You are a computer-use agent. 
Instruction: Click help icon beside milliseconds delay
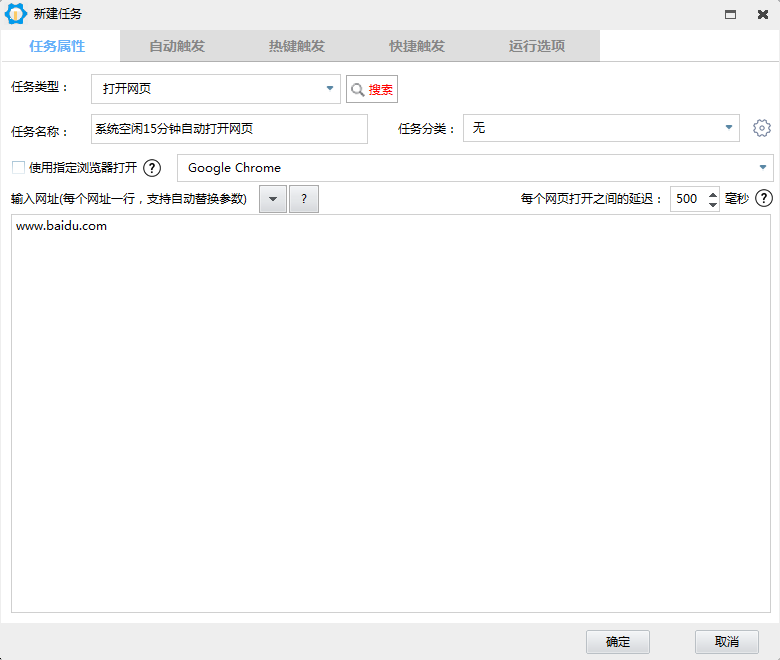[764, 199]
